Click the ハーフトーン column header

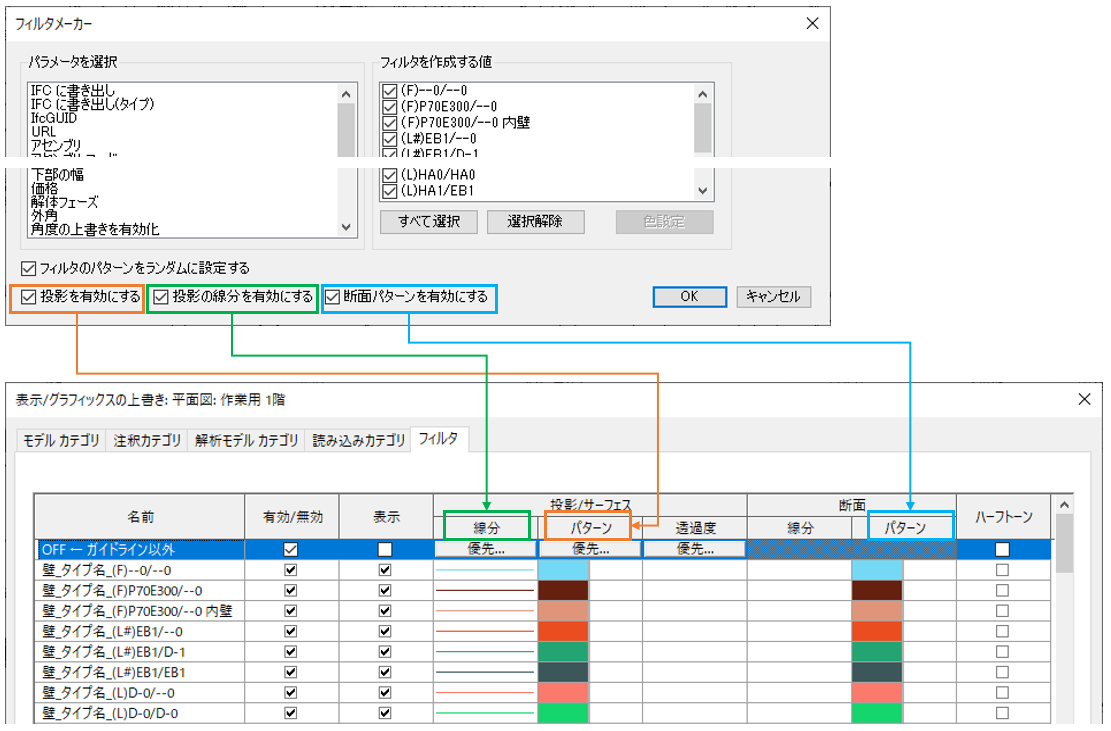[1003, 517]
